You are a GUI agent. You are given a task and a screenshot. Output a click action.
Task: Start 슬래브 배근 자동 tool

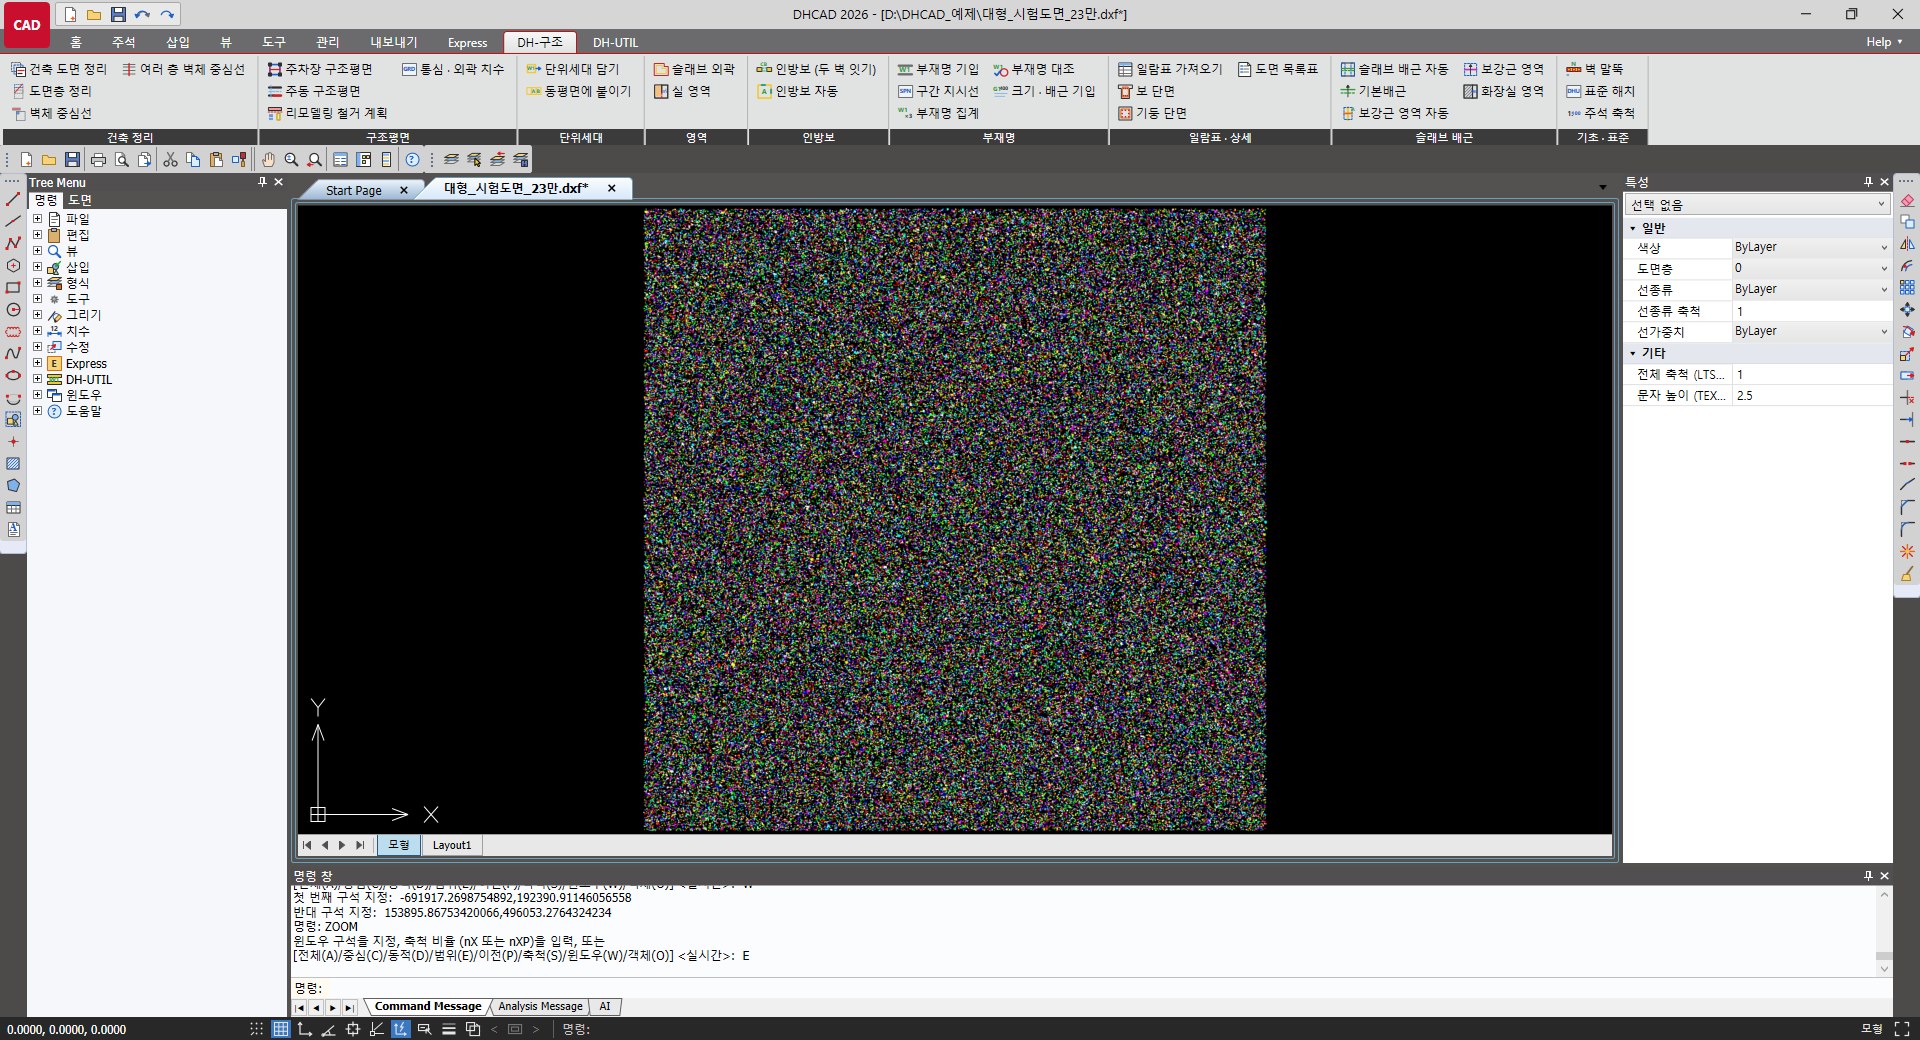point(1394,69)
